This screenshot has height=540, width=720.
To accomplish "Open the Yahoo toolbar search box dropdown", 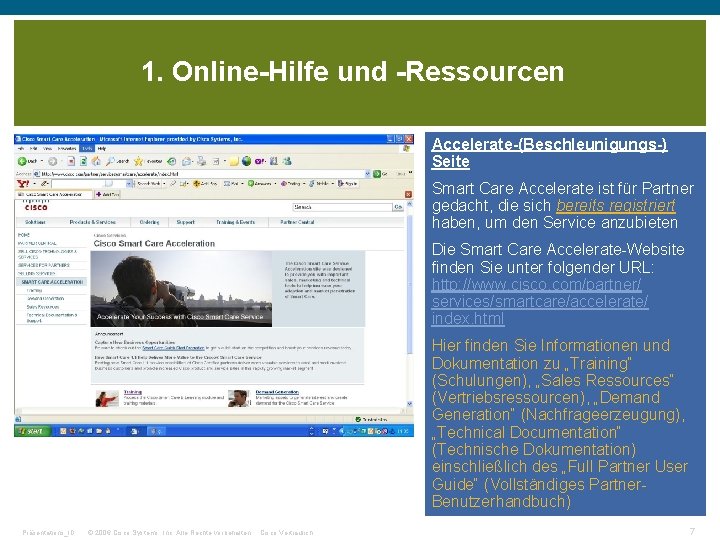I will 129,184.
